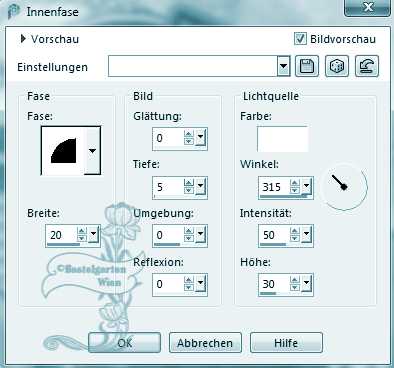394x368 pixels.
Task: Open the Breite slider dropdown arrow
Action: click(93, 235)
